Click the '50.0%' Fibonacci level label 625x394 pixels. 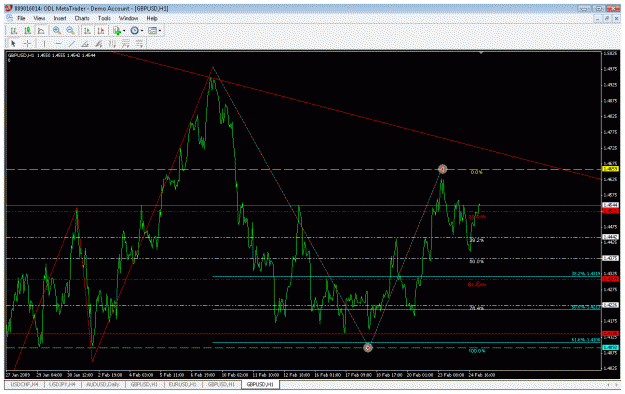[476, 262]
